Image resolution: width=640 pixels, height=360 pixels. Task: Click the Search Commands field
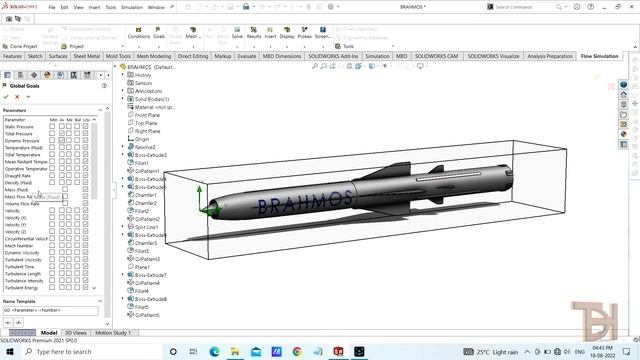[524, 7]
